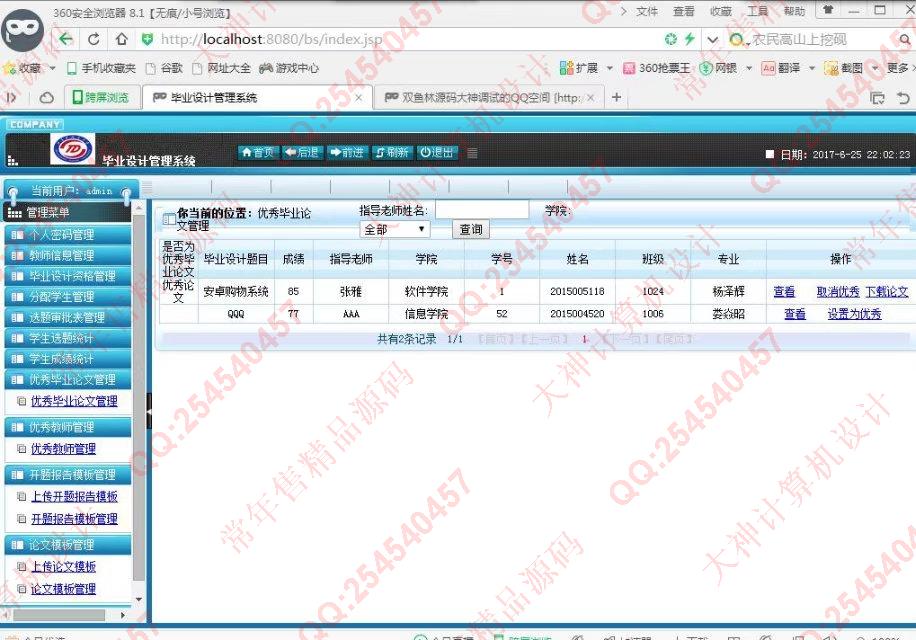Expand 教师信息管理 menu section
This screenshot has width=916, height=640.
tap(68, 255)
